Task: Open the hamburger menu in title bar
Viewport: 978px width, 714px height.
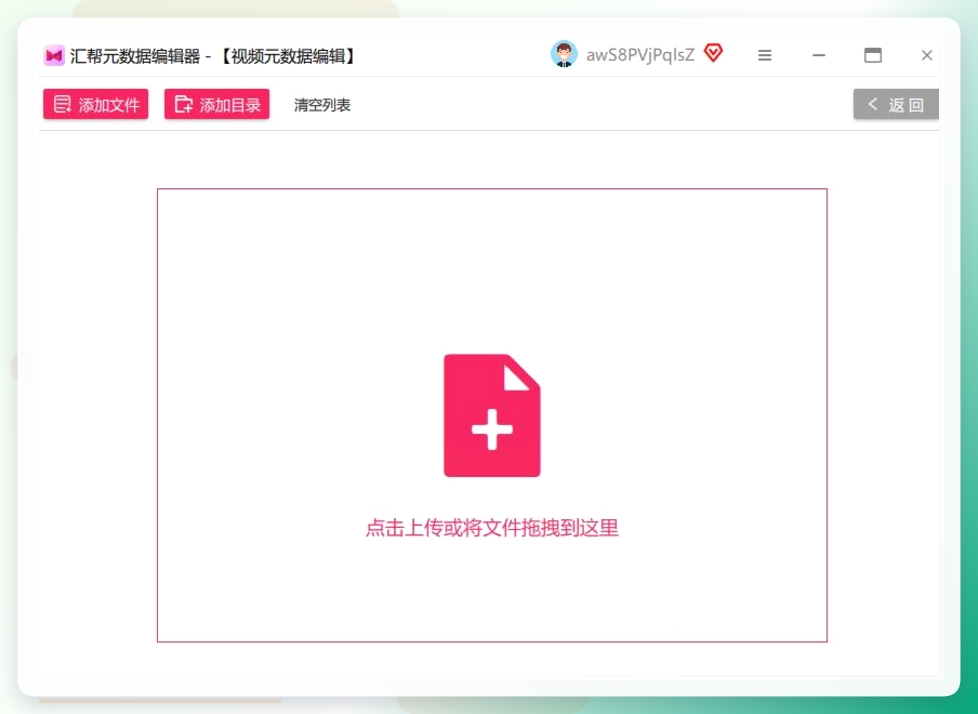Action: point(765,55)
